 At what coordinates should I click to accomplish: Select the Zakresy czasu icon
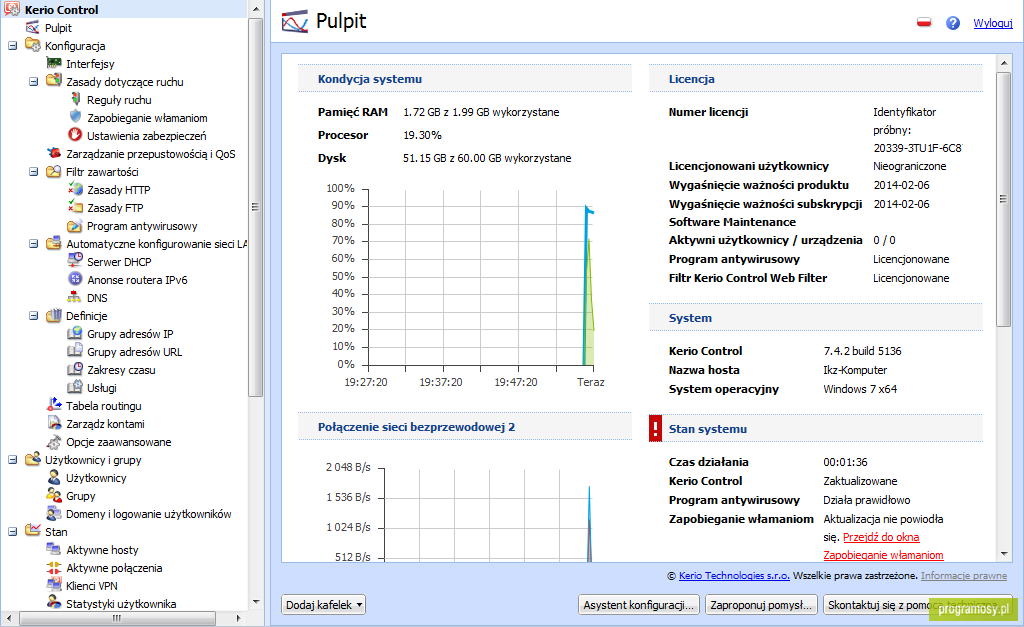[75, 369]
